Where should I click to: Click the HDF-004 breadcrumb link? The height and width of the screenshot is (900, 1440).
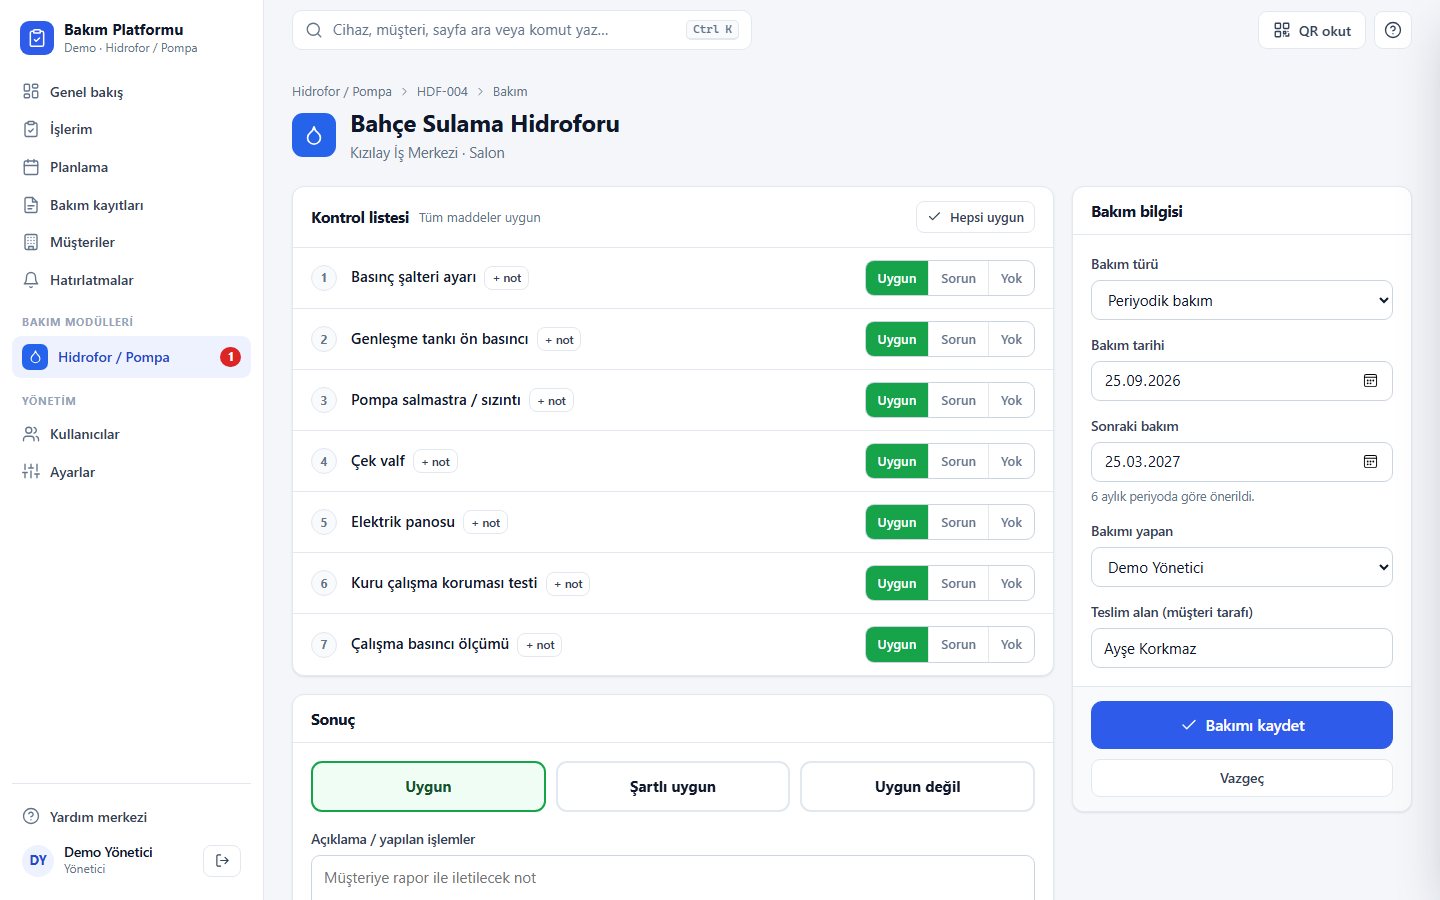coord(442,91)
